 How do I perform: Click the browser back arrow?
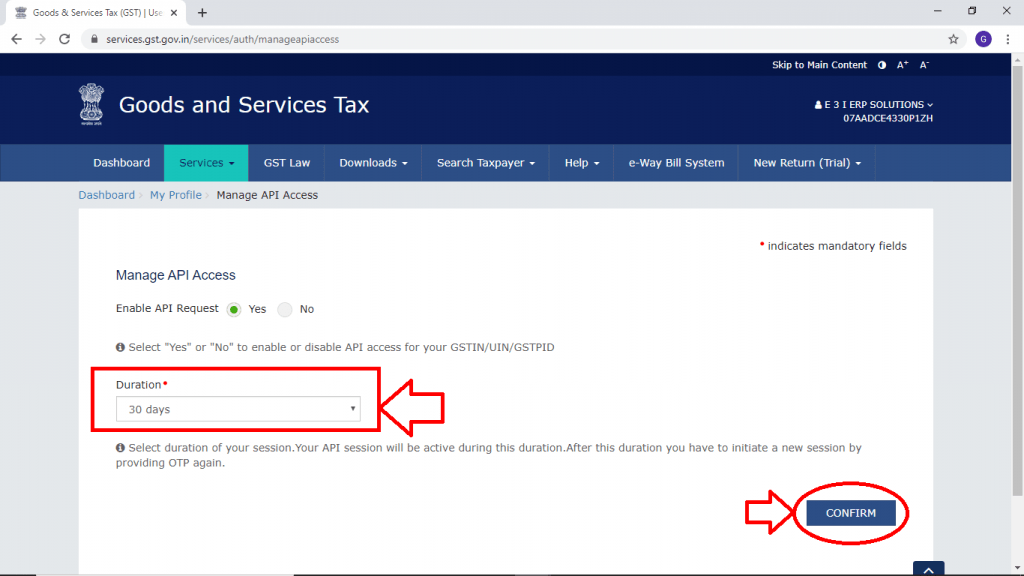(x=16, y=39)
